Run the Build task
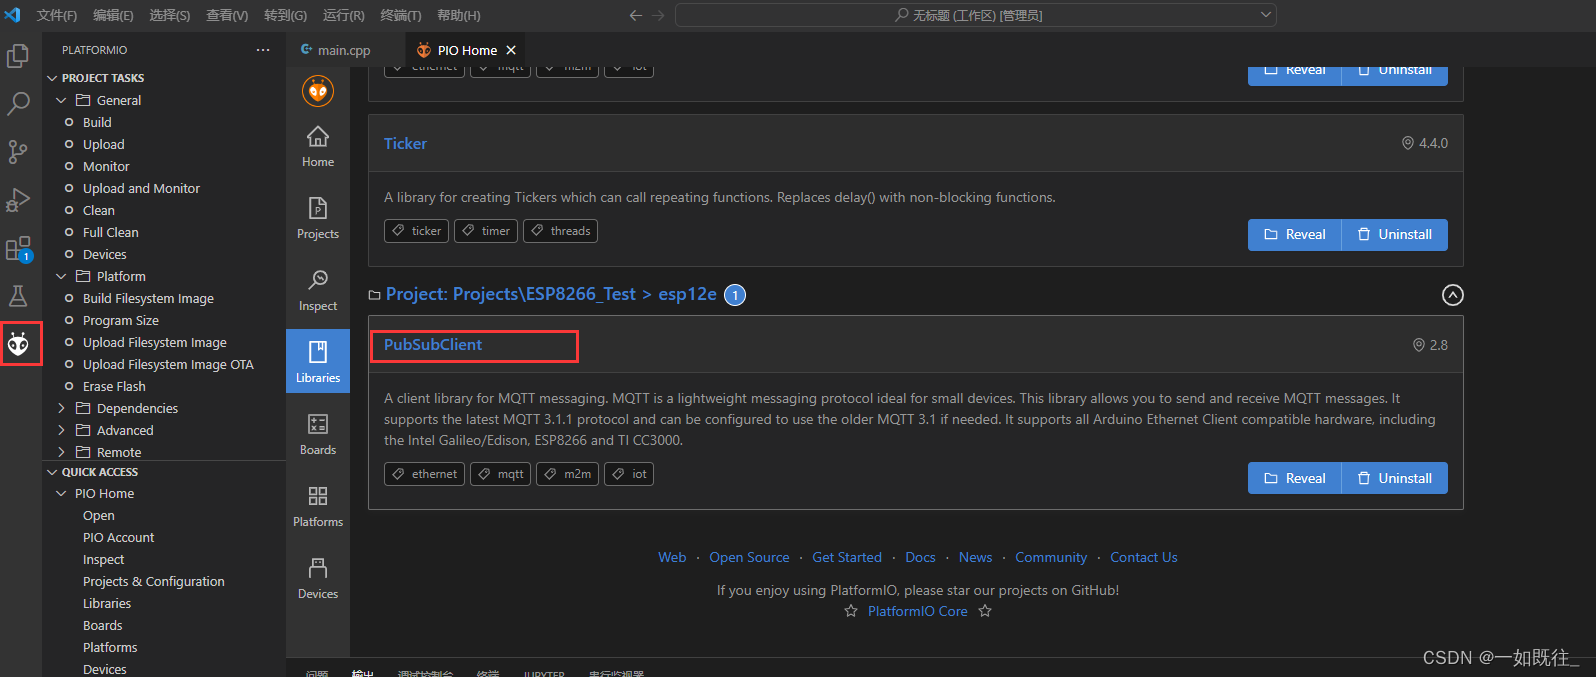 [97, 122]
